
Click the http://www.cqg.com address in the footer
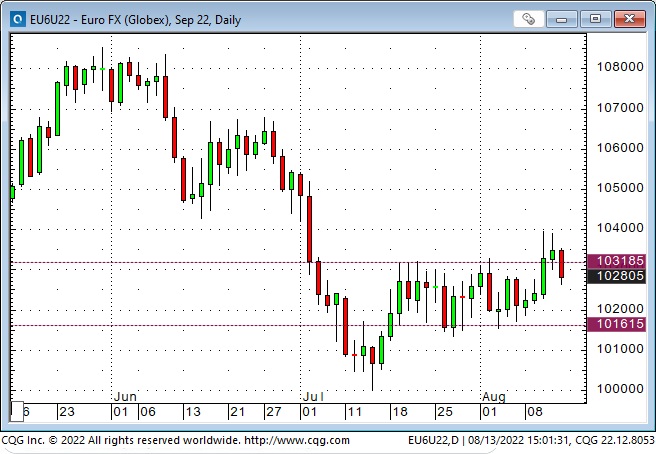click(x=297, y=440)
